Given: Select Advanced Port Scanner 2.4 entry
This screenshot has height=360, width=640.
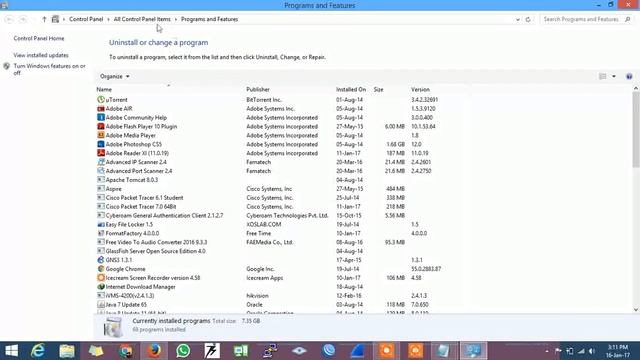Looking at the screenshot, I should [282, 171].
